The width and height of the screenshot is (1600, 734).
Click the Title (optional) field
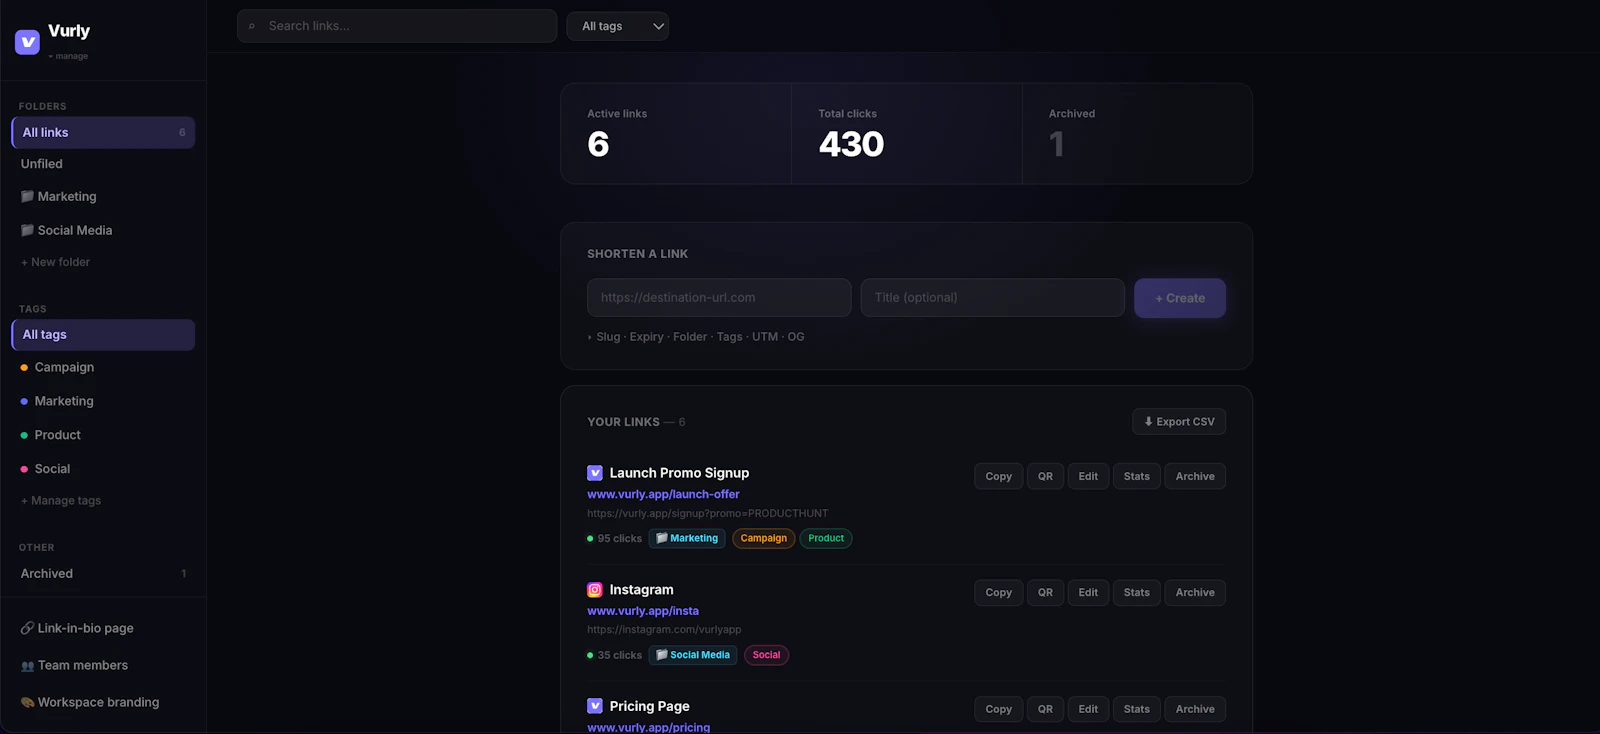993,298
